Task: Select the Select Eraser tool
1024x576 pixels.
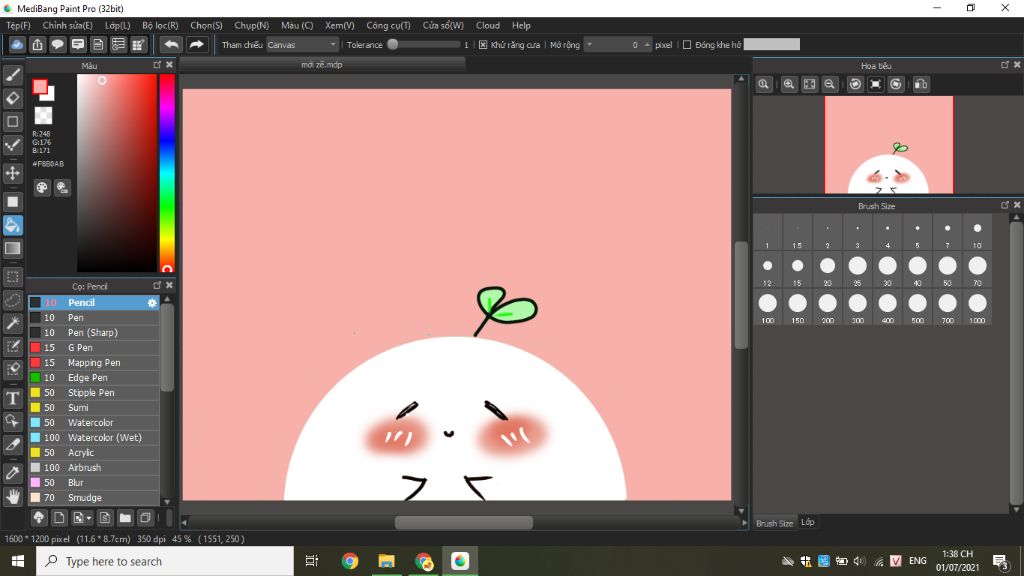Action: [12, 369]
